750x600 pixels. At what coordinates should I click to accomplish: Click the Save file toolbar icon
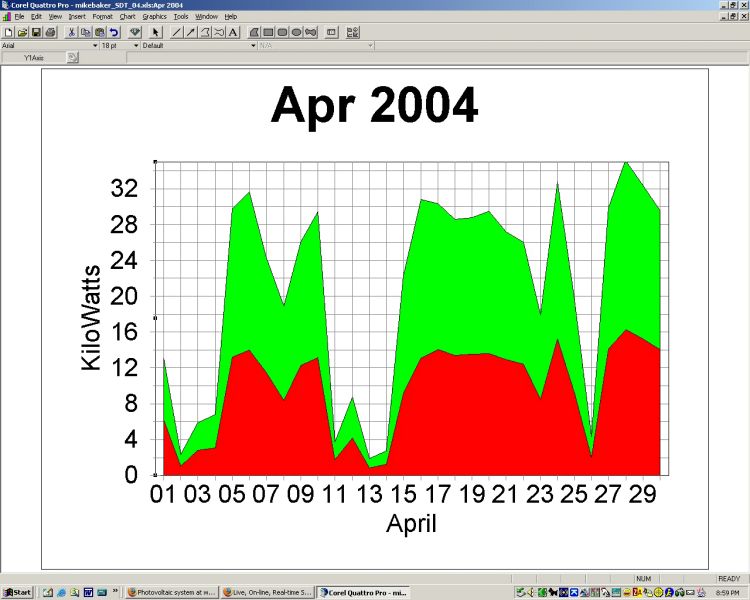[36, 33]
